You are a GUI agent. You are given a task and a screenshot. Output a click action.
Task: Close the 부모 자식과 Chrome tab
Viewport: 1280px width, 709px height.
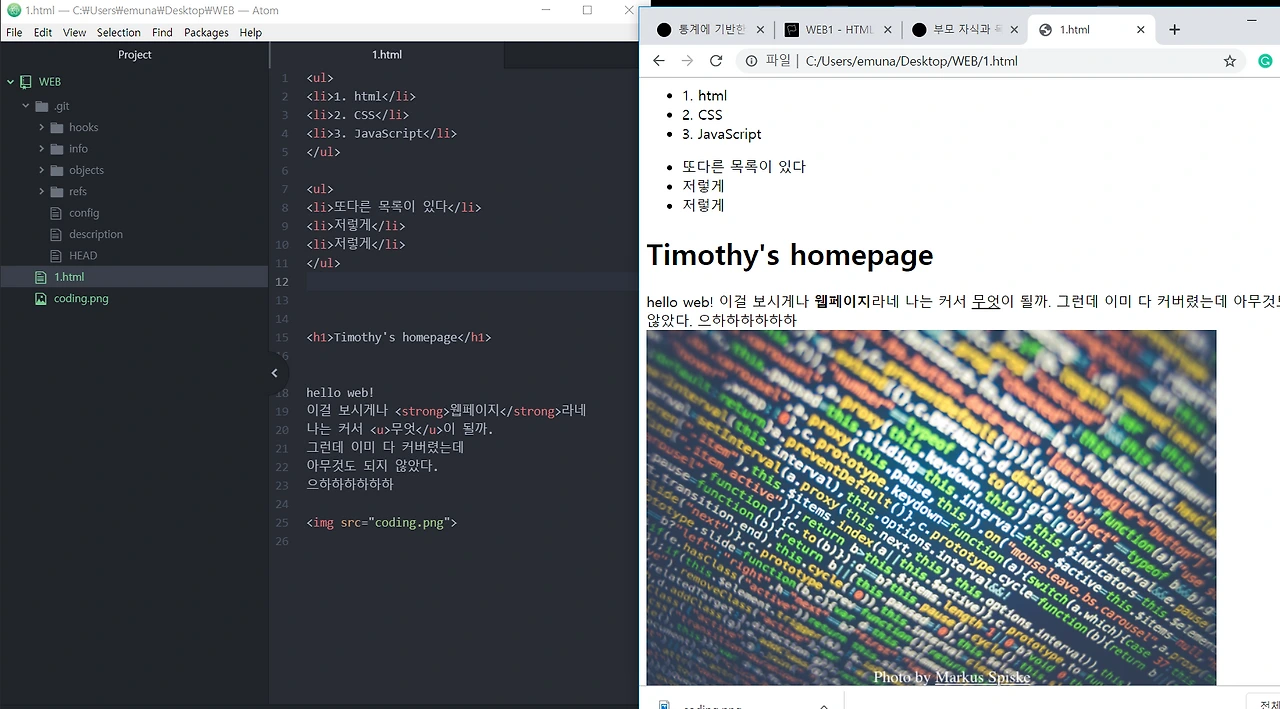[x=1014, y=30]
